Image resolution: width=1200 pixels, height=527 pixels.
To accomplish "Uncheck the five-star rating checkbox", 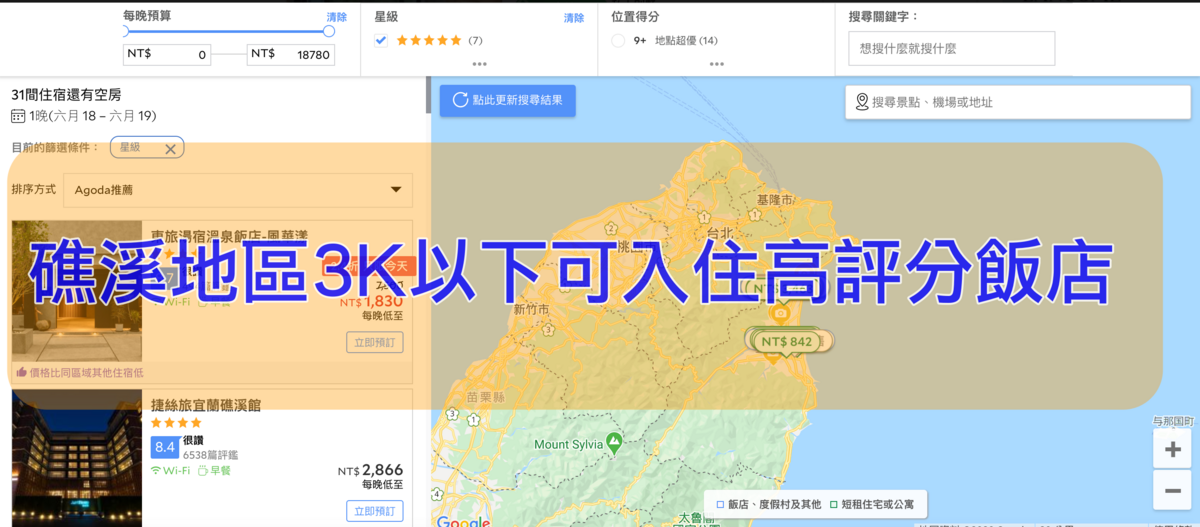I will (381, 40).
